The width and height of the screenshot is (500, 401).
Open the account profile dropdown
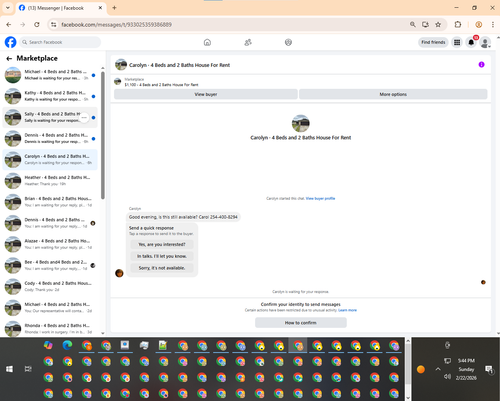click(x=485, y=42)
